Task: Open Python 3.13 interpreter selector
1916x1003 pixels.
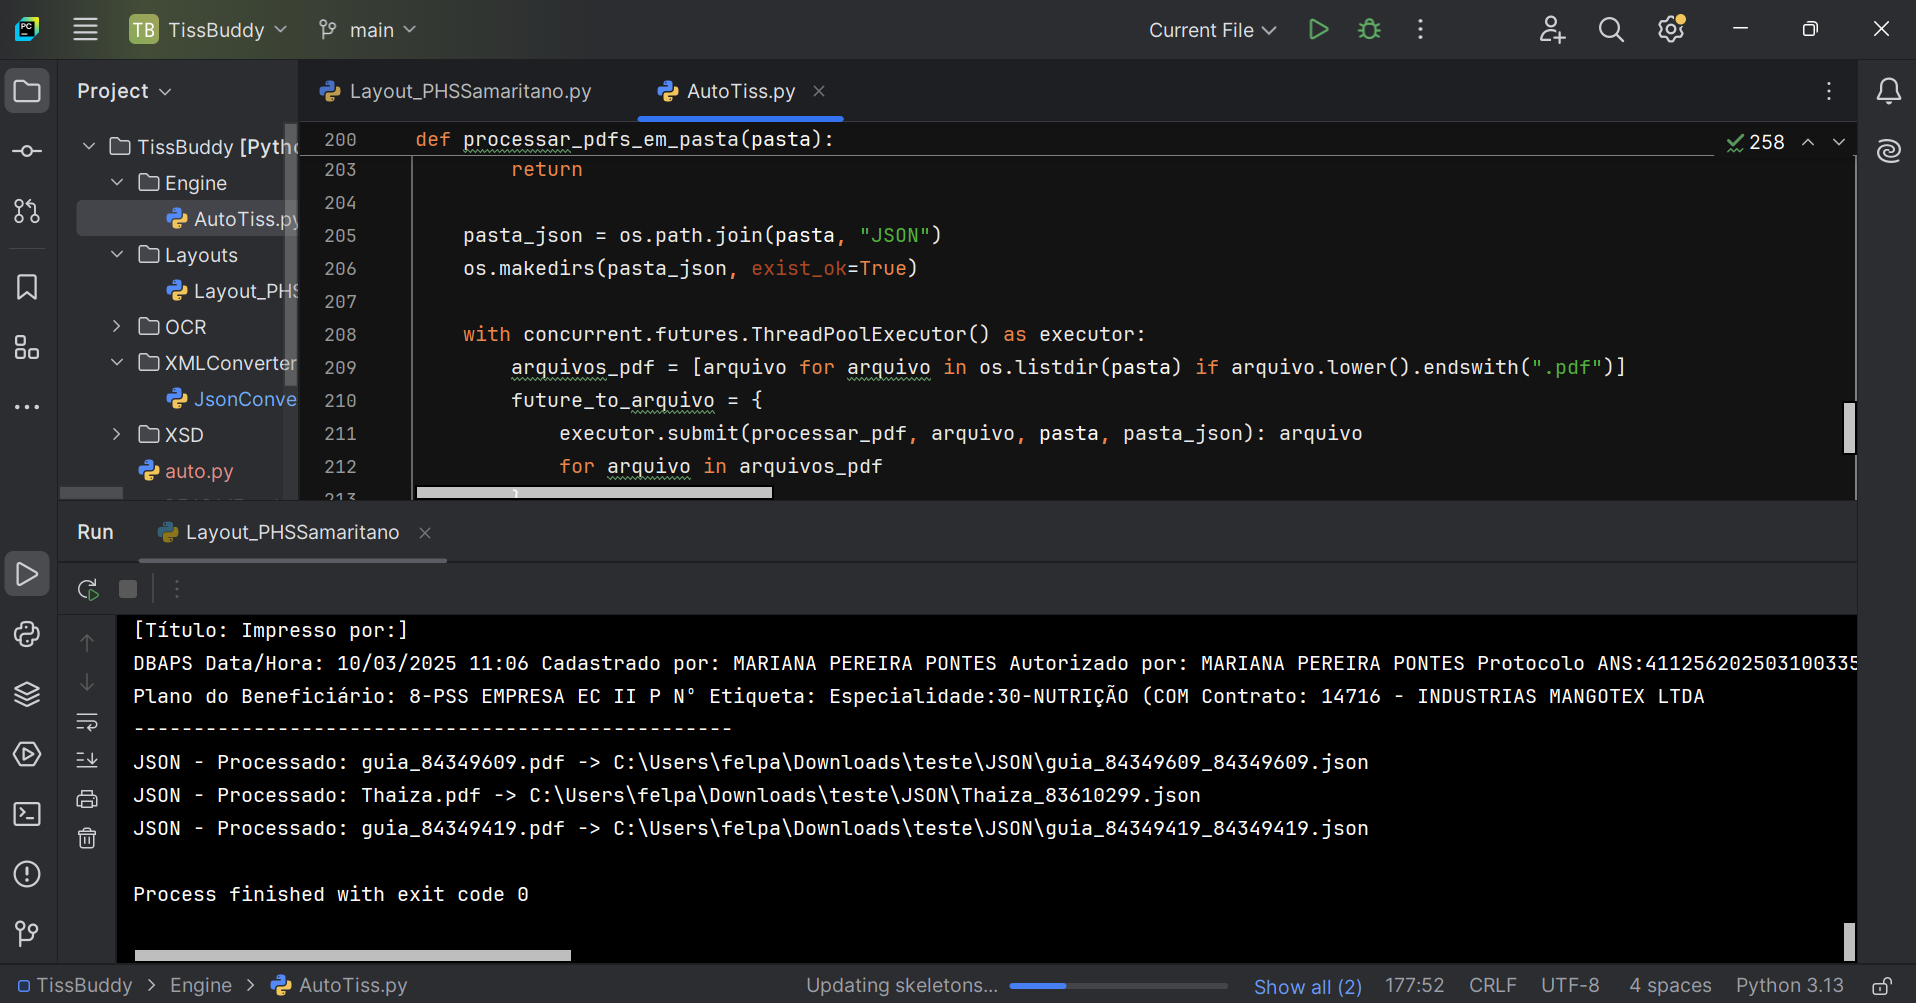Action: point(1789,986)
